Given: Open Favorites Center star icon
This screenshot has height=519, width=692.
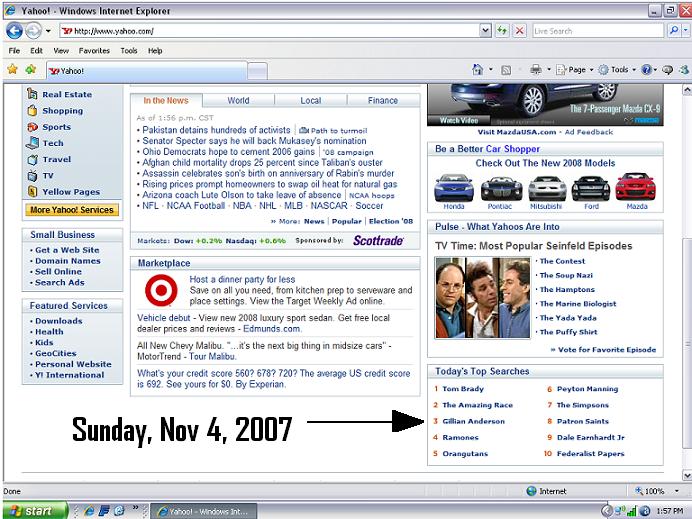Looking at the screenshot, I should click(x=12, y=69).
